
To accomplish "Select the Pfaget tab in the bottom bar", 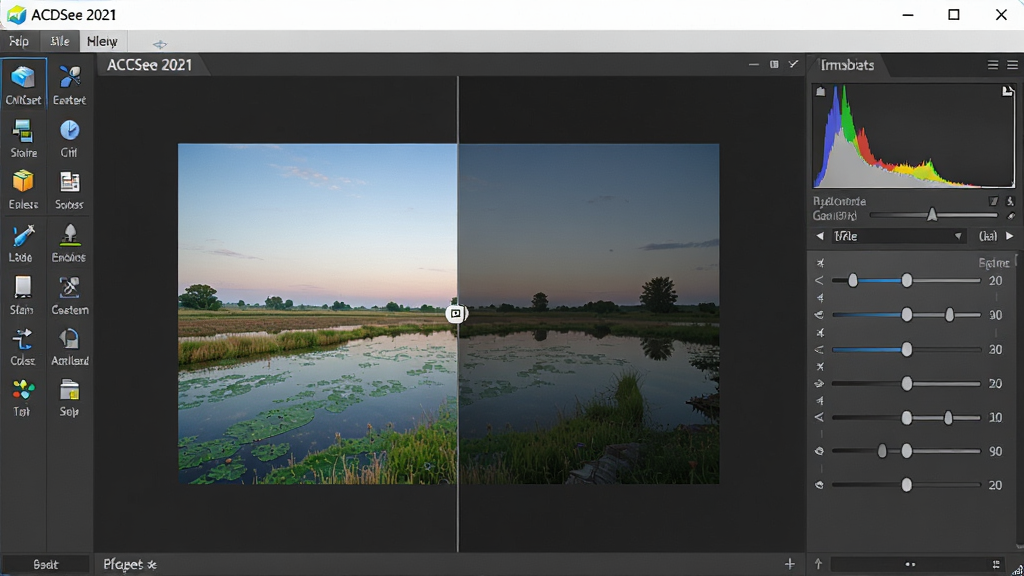I will (129, 564).
